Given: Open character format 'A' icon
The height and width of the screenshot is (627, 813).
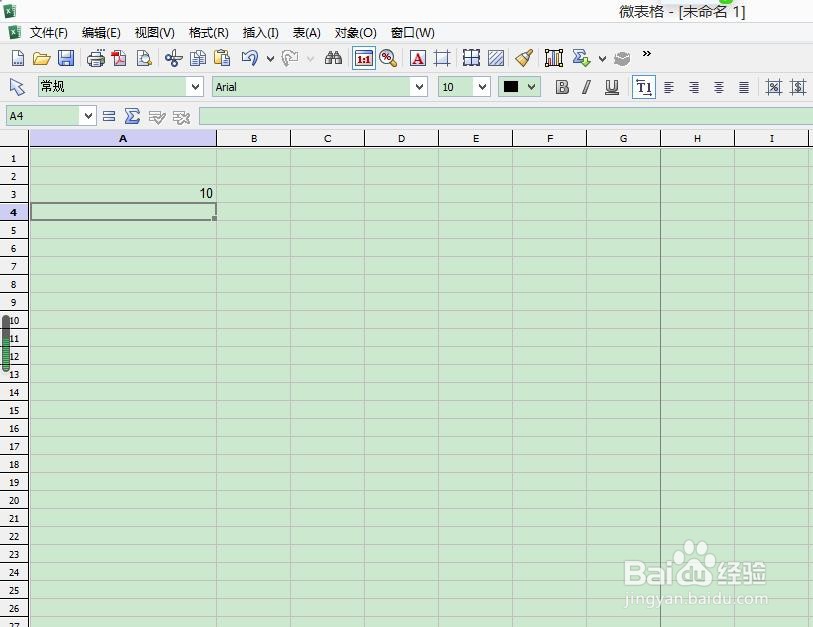Looking at the screenshot, I should pos(417,58).
